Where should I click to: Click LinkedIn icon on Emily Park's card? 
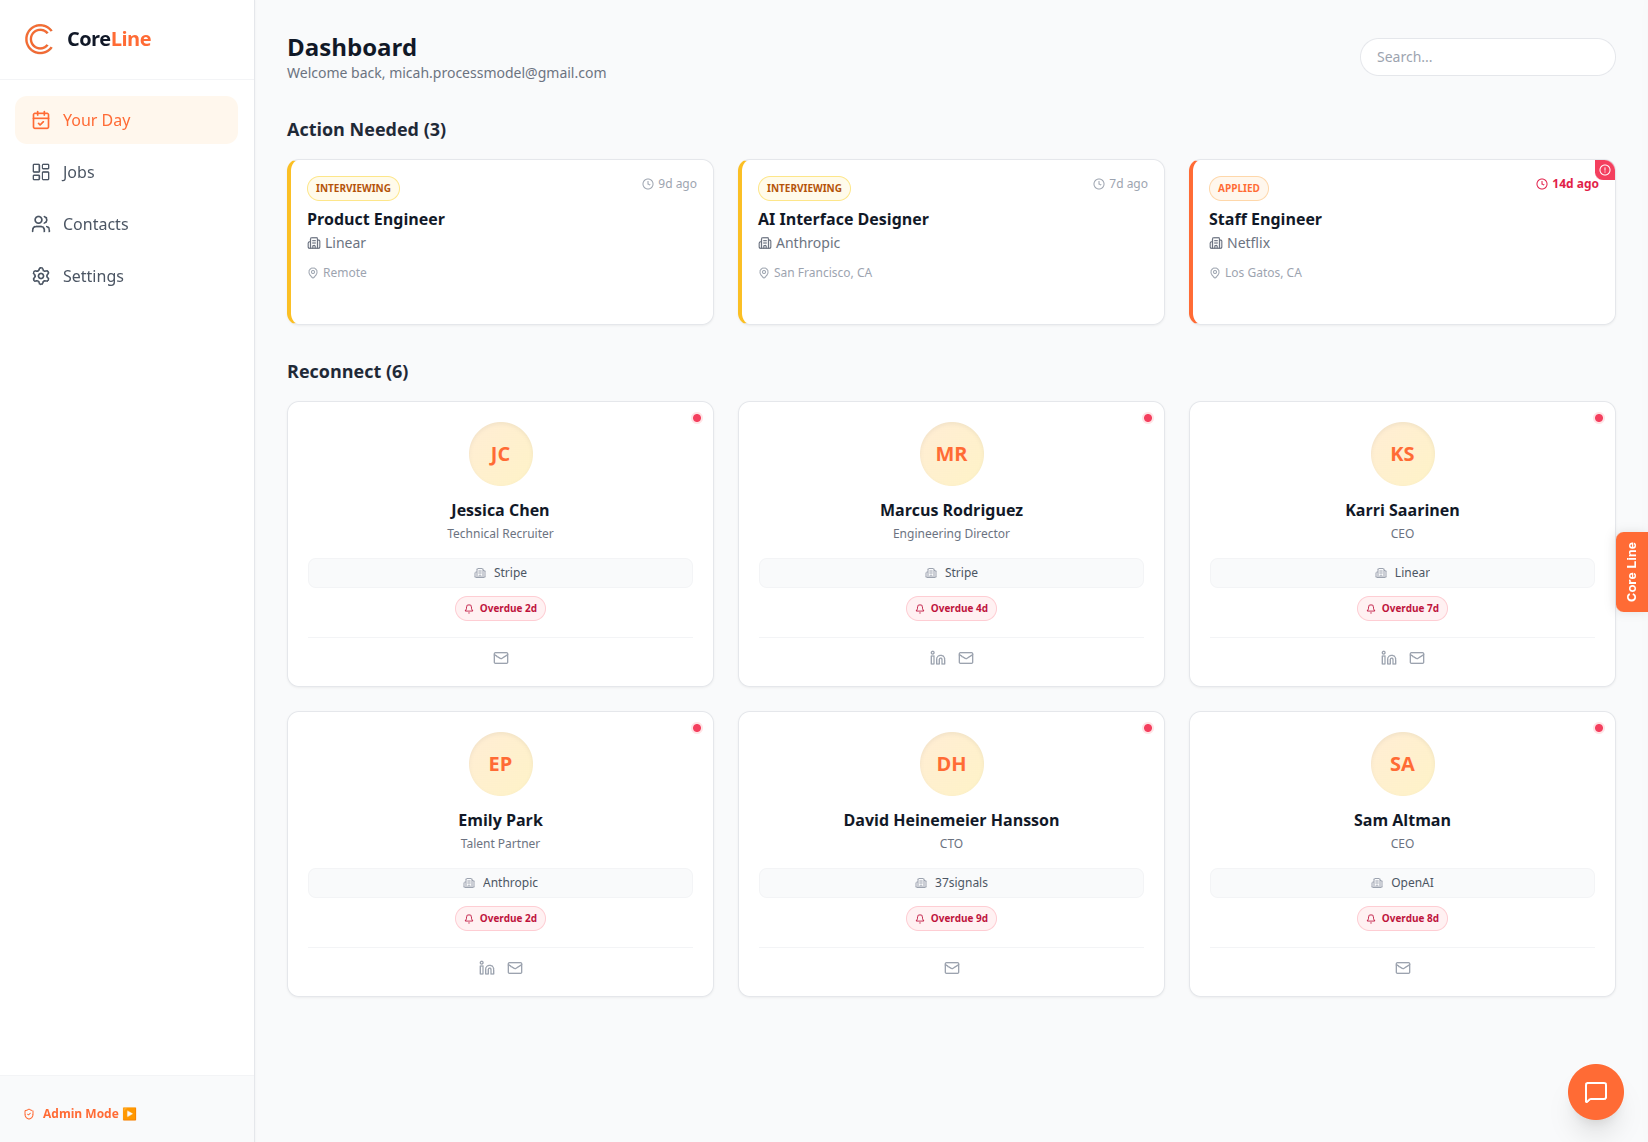click(x=486, y=968)
